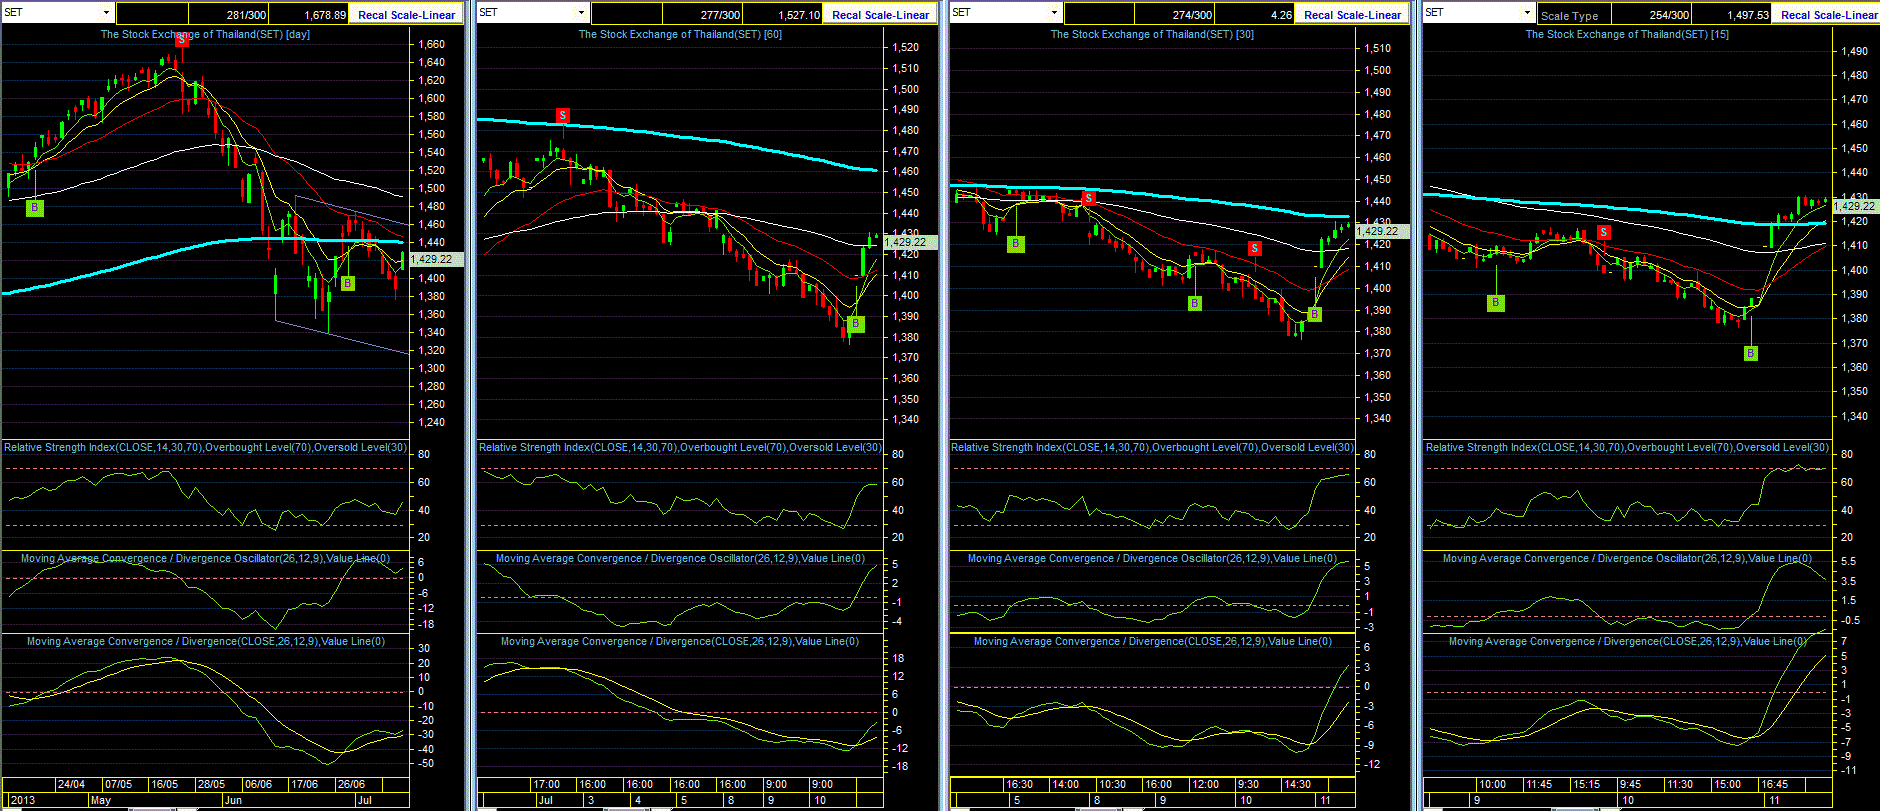Click the 16:30 time label on the 30-minute axis
Viewport: 1880px width, 811px height.
[x=1019, y=785]
